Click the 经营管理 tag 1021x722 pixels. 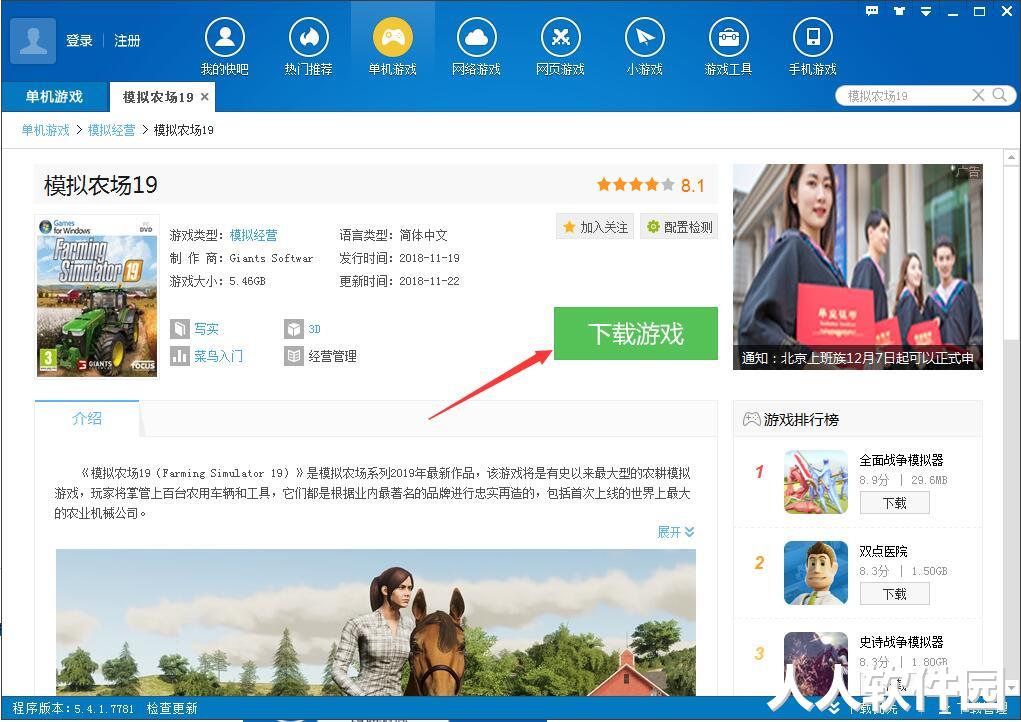(332, 356)
